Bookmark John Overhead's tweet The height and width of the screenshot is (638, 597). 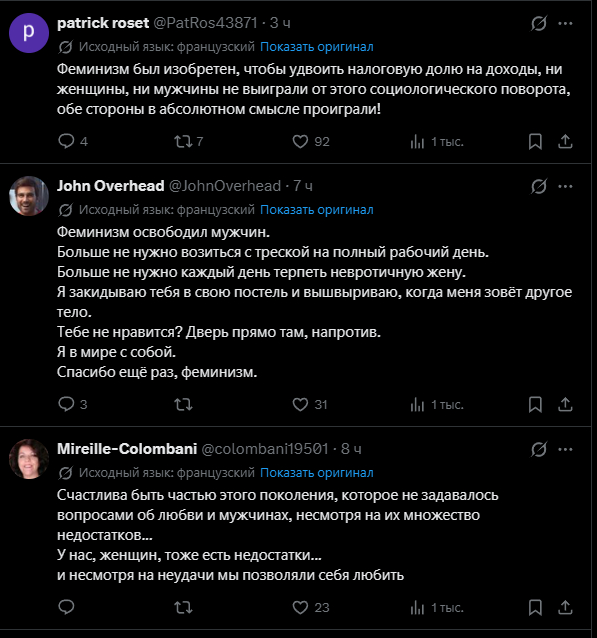click(x=535, y=404)
